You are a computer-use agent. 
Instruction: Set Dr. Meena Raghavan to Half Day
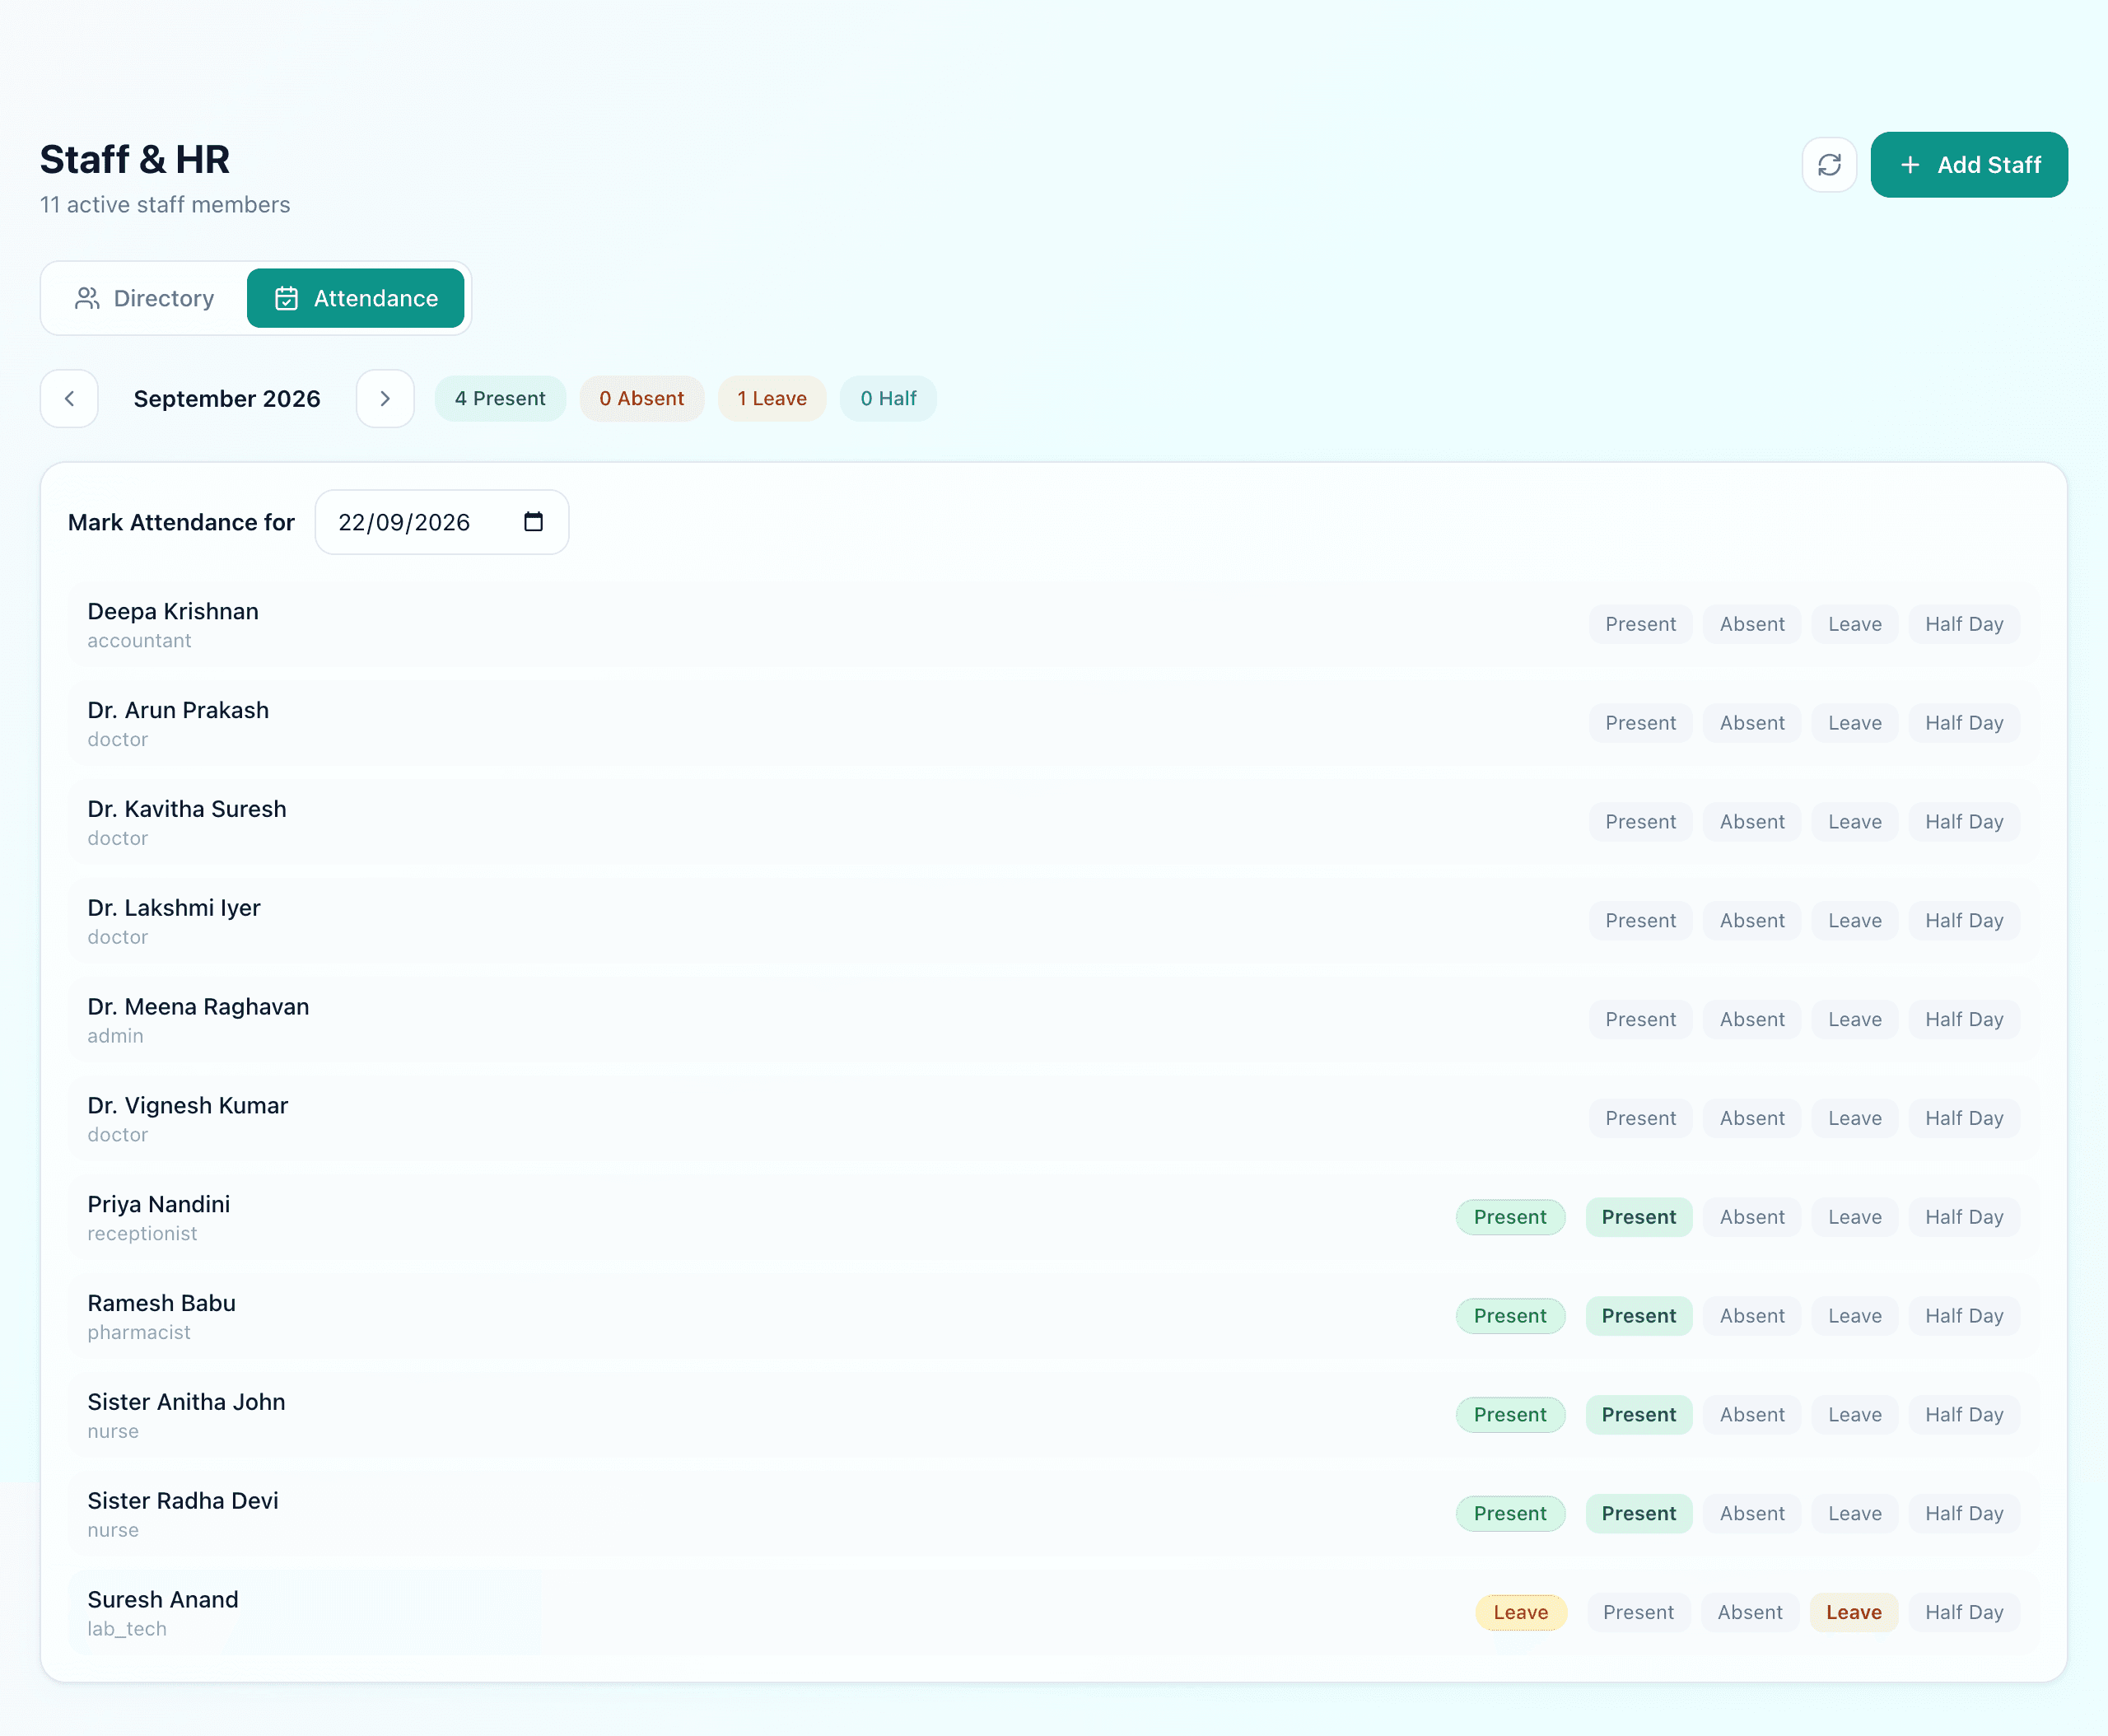point(1964,1020)
